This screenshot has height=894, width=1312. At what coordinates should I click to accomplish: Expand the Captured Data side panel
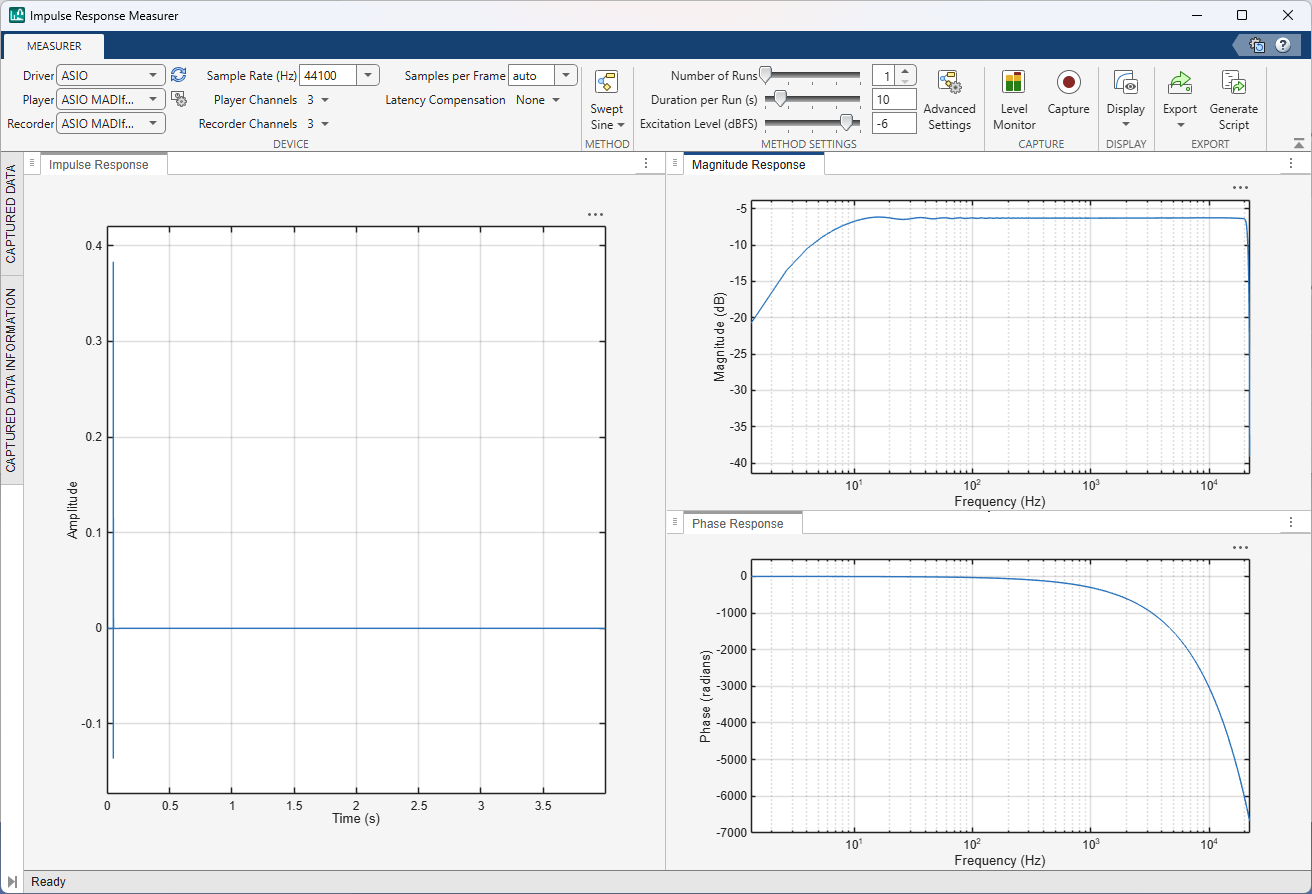pyautogui.click(x=11, y=215)
